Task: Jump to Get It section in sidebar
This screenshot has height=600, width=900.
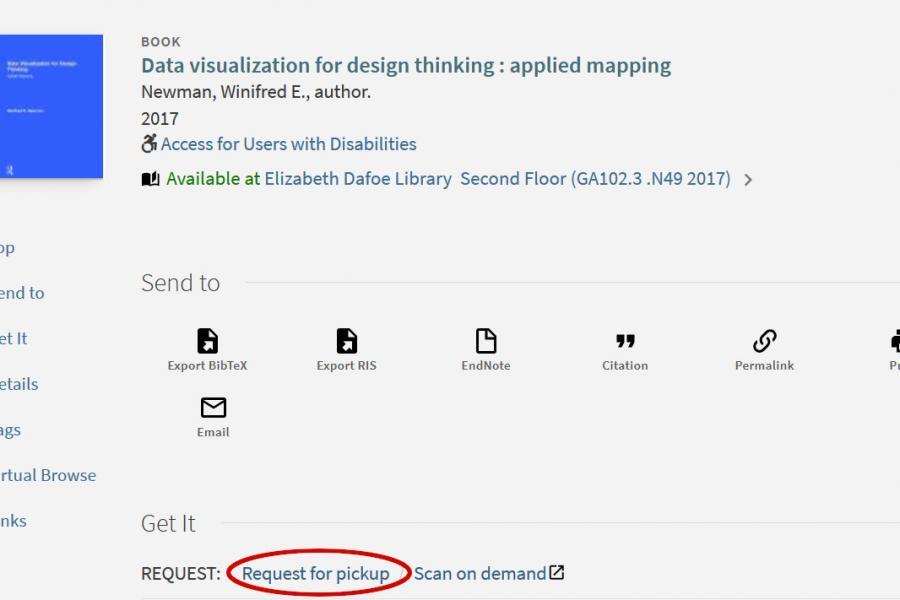Action: (x=14, y=339)
